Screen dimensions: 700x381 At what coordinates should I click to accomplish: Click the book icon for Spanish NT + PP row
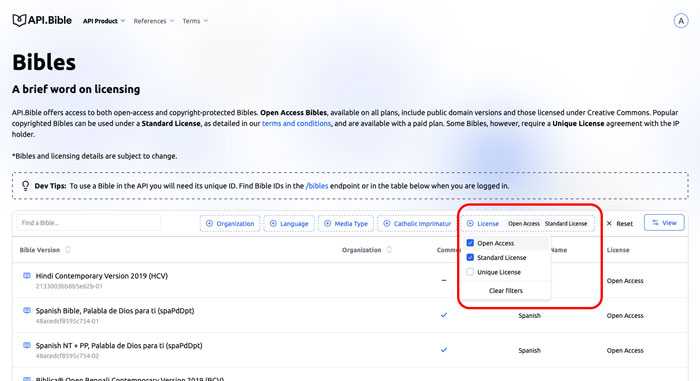pyautogui.click(x=27, y=345)
